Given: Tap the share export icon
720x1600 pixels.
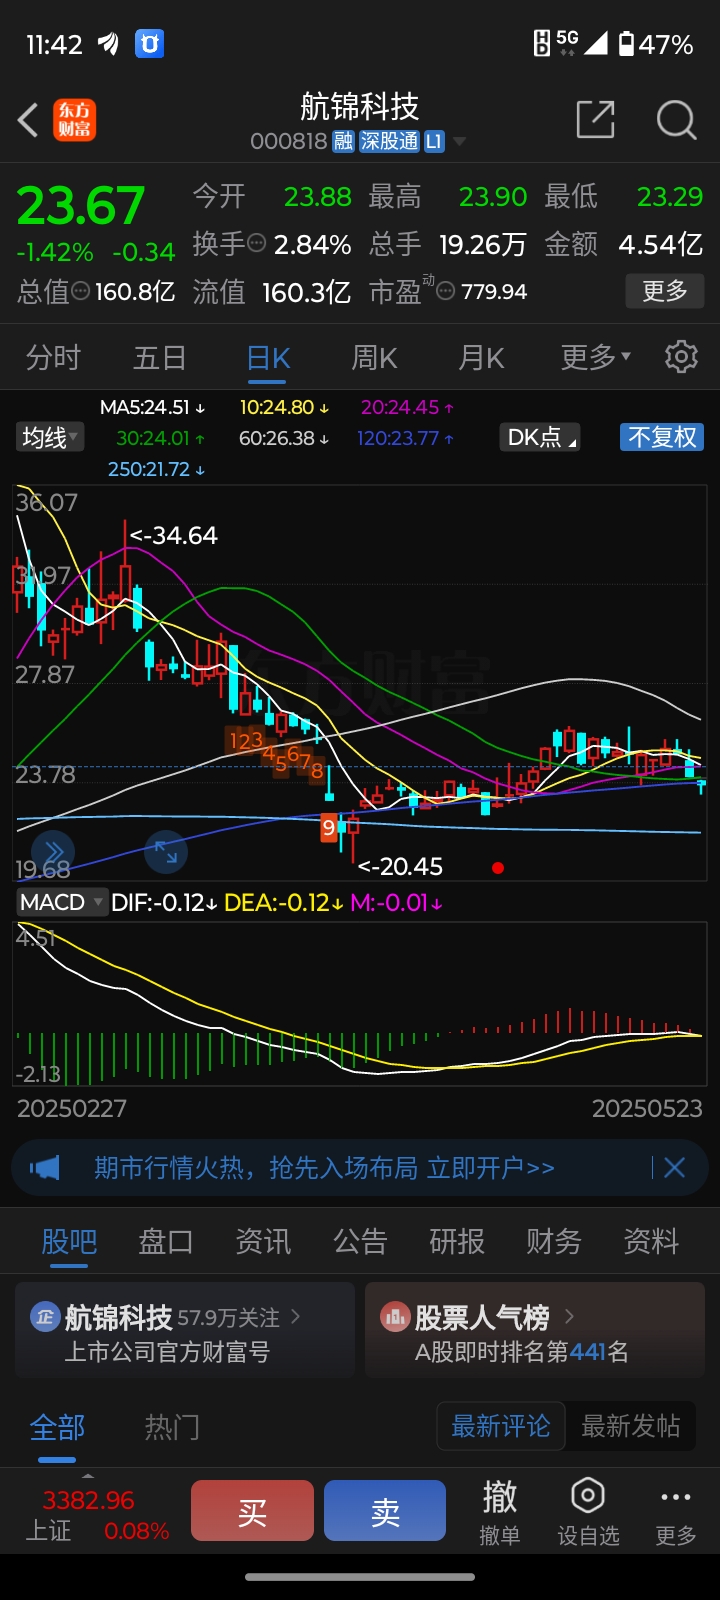Looking at the screenshot, I should click(x=596, y=120).
